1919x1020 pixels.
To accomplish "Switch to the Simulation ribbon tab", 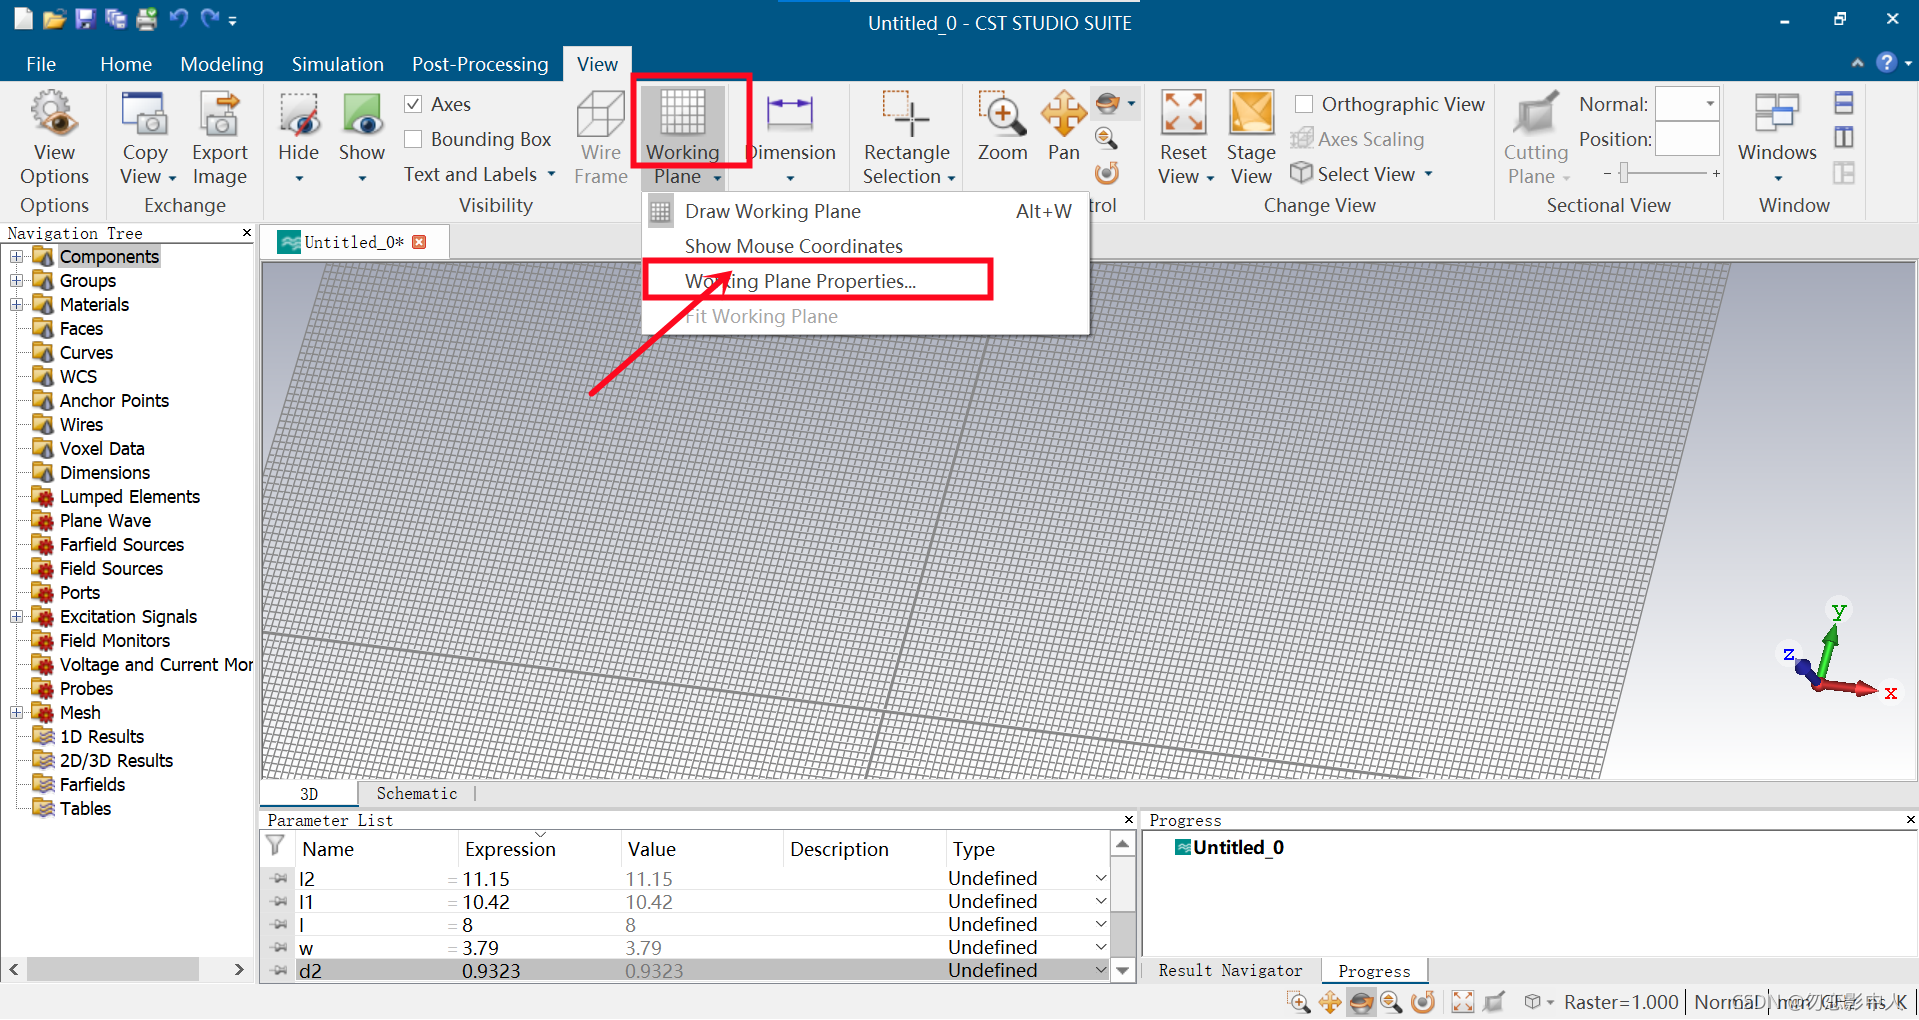I will pyautogui.click(x=337, y=63).
